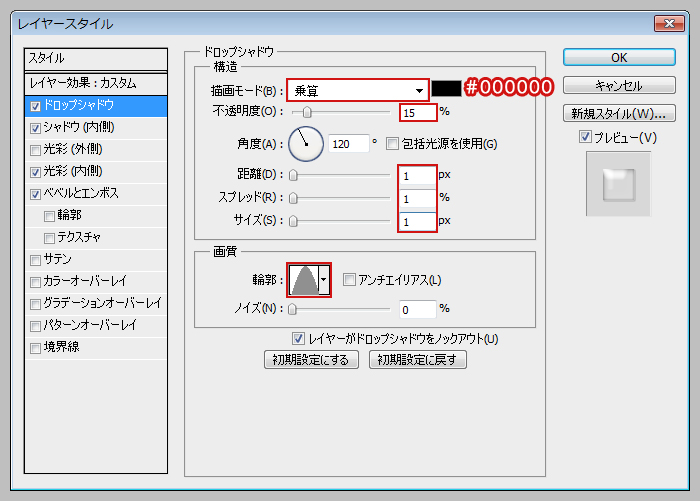Enable the カラーオーバーレイ checkbox

[36, 283]
